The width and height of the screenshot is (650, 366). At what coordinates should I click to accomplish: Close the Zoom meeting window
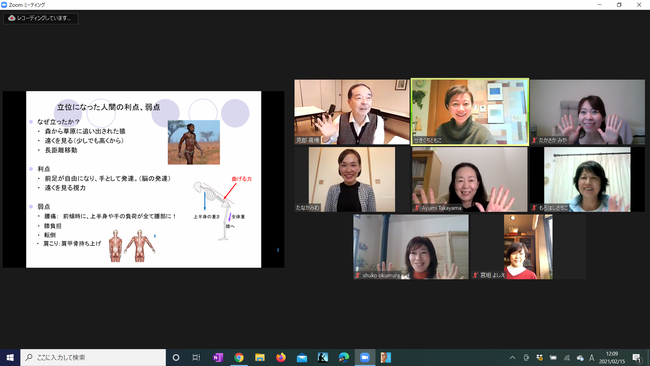tap(639, 5)
